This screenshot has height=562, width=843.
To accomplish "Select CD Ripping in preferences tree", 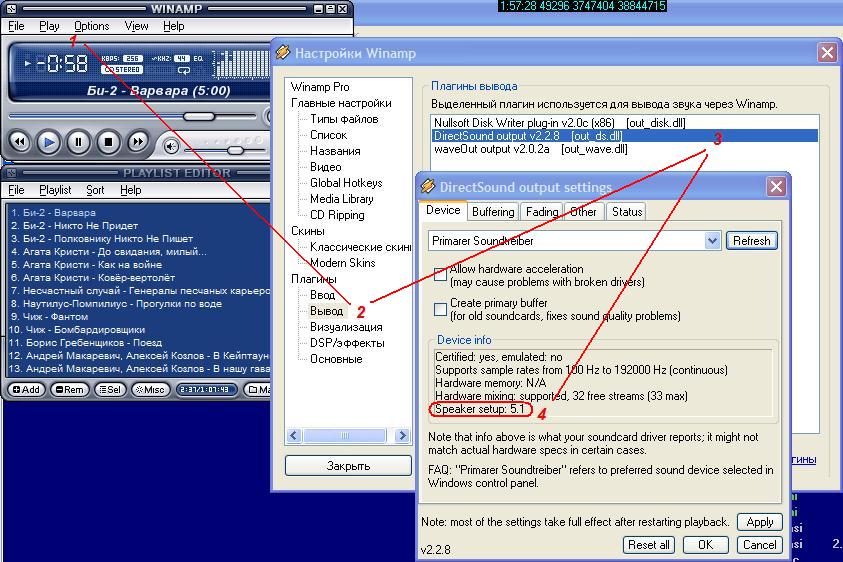I will tap(337, 215).
